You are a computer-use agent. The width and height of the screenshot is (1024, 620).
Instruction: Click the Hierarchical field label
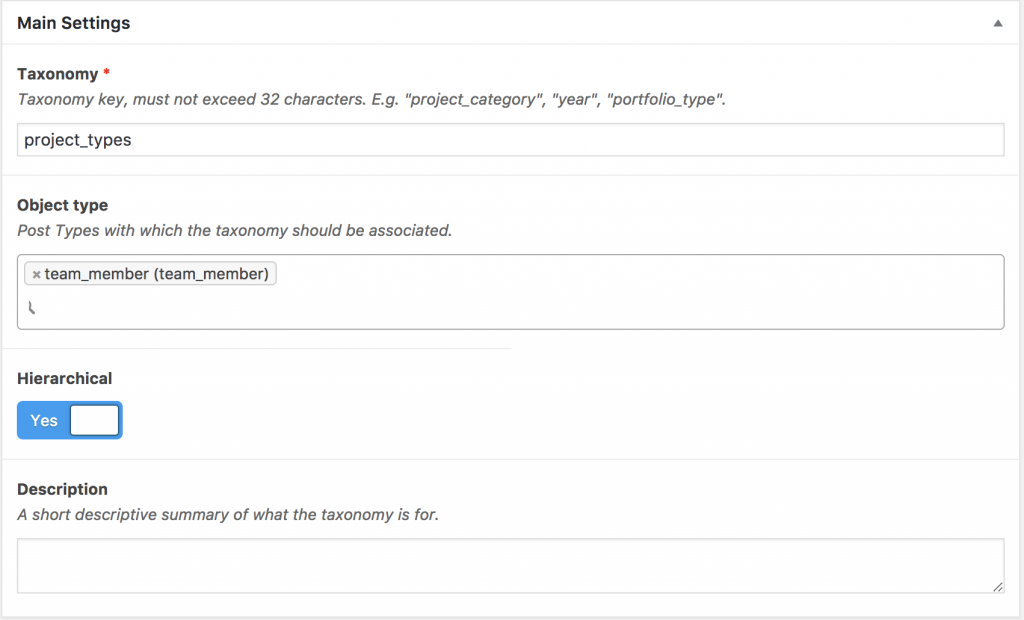click(65, 378)
